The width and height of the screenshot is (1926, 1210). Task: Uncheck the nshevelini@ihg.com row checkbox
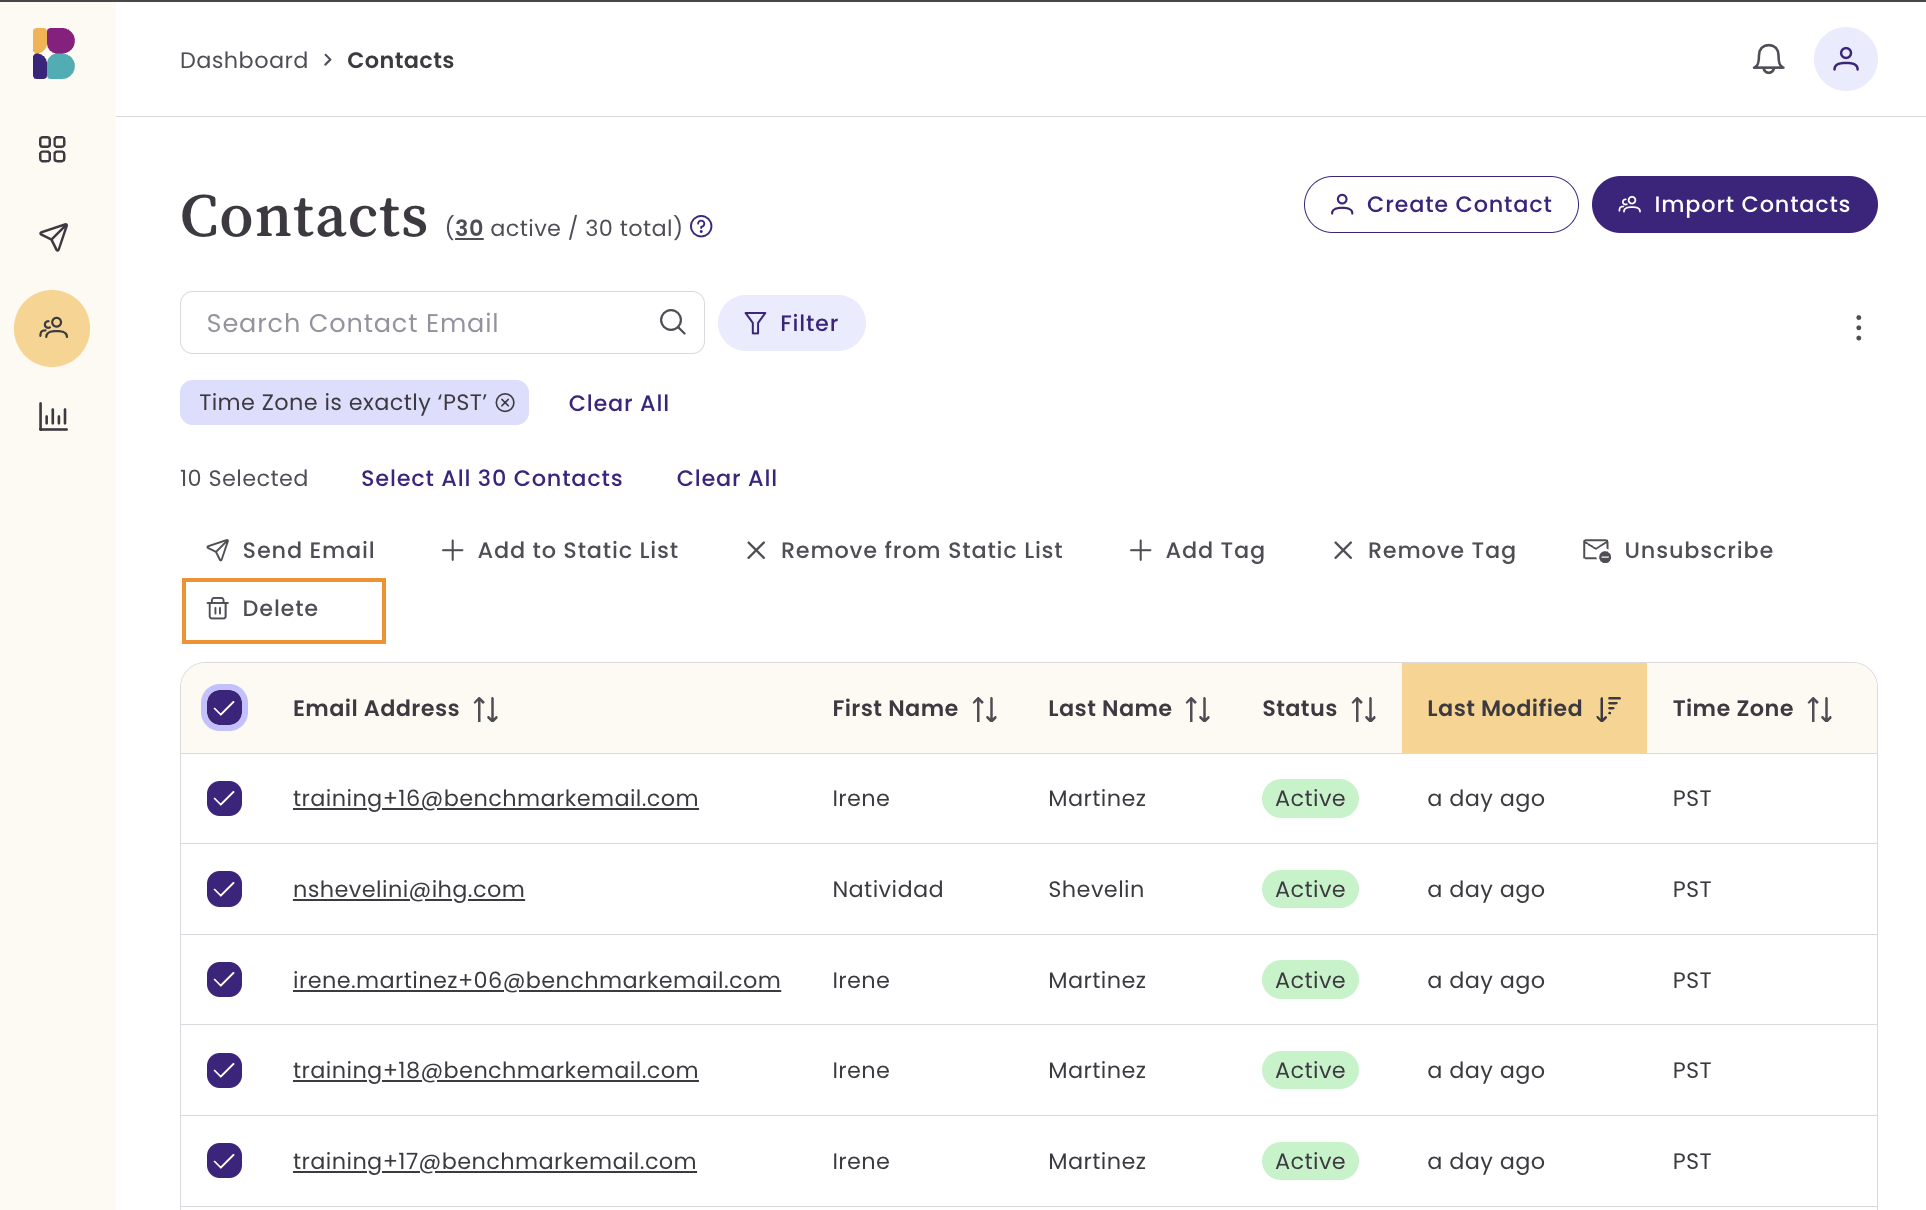(x=224, y=889)
